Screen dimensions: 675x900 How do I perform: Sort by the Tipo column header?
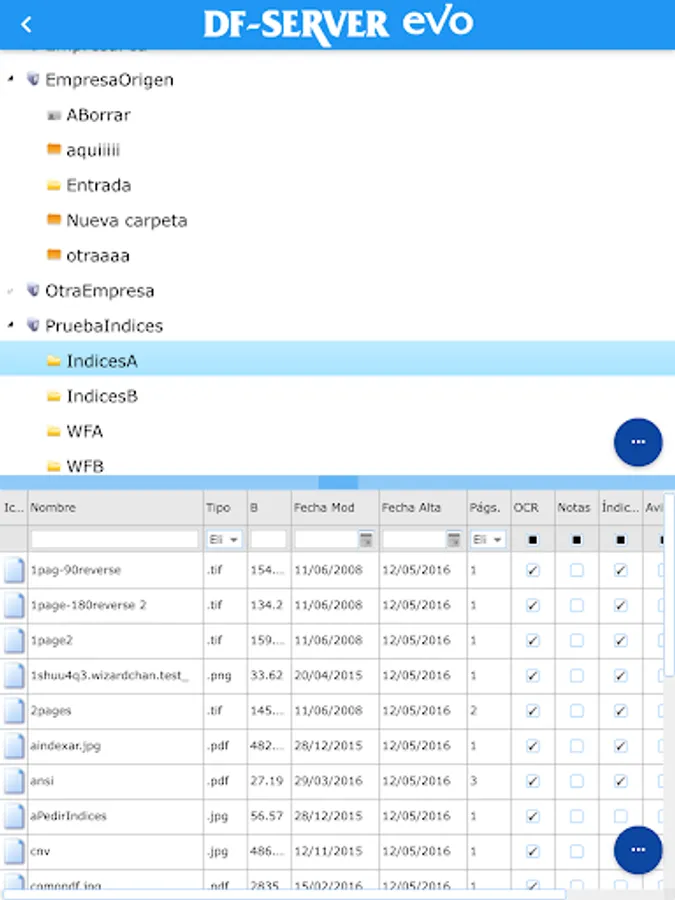tap(225, 507)
